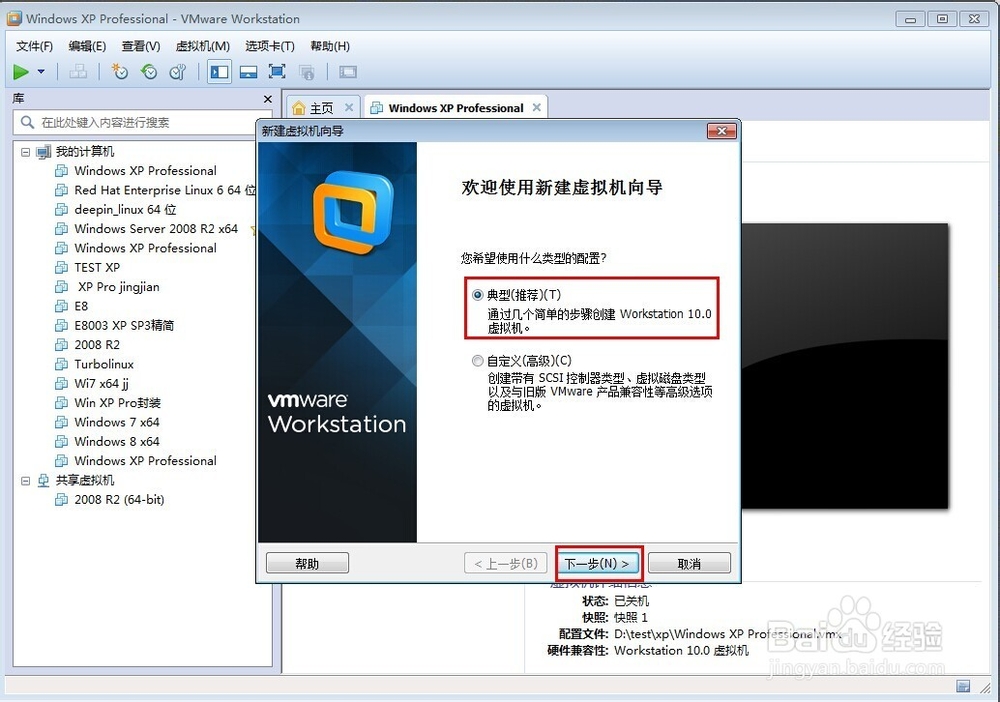Click the 共享虚拟机 shared icon
This screenshot has width=1000, height=702.
(43, 480)
